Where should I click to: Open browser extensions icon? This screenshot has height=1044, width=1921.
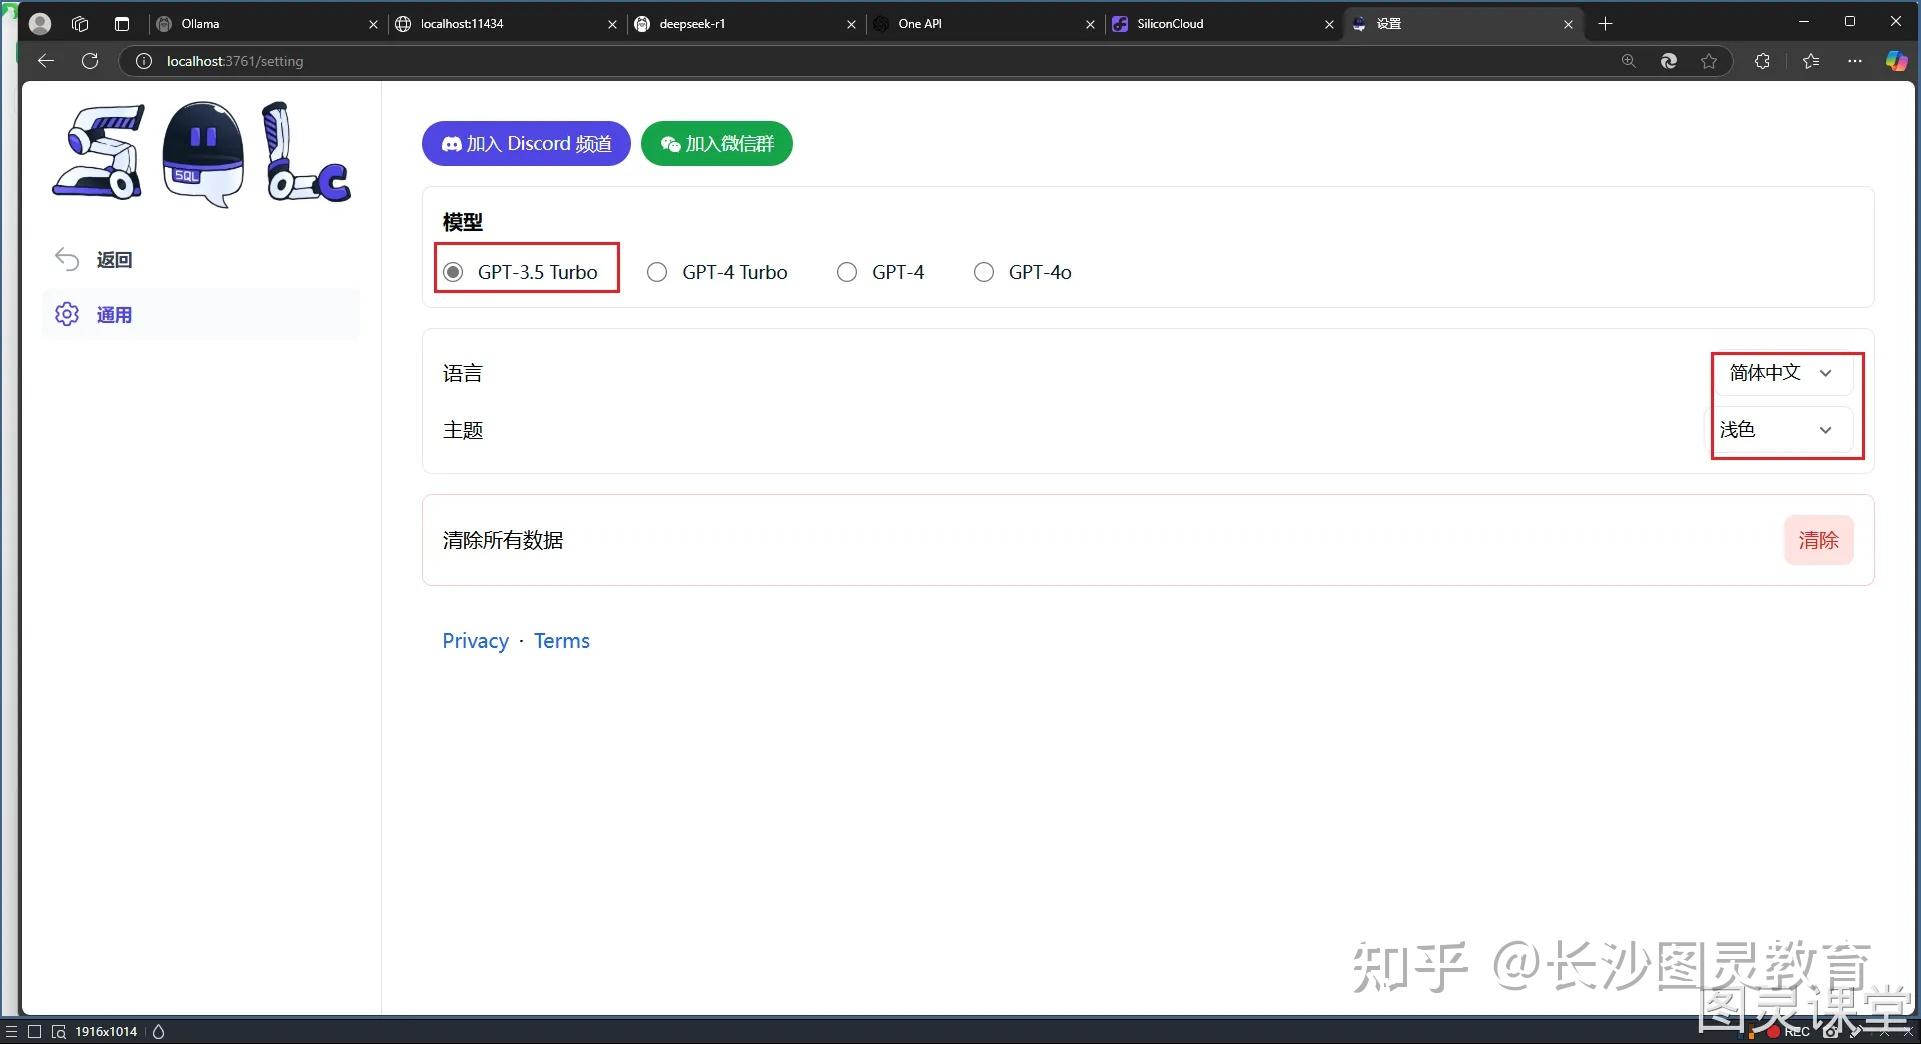click(1761, 61)
